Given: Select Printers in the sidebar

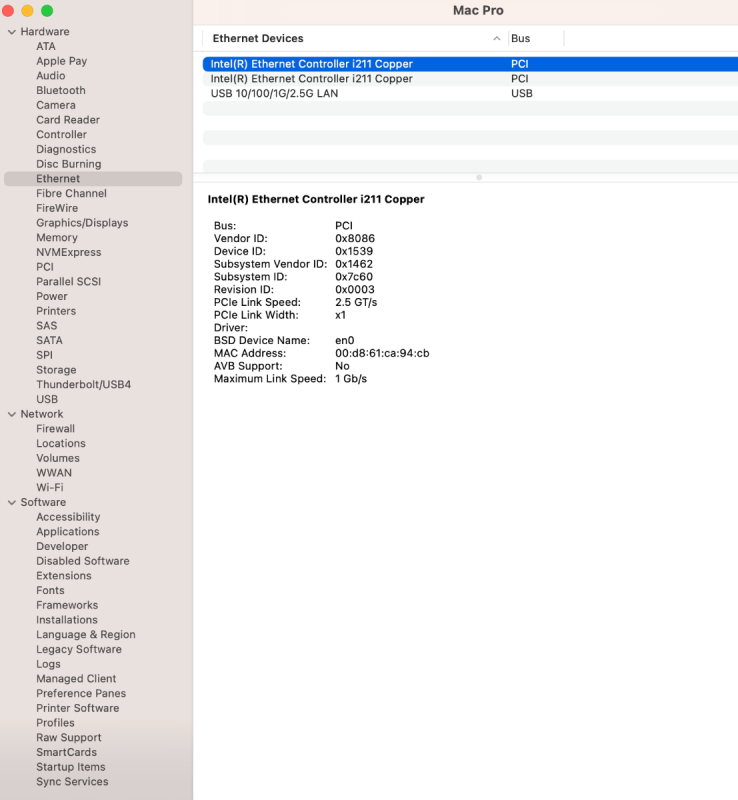Looking at the screenshot, I should pos(56,311).
